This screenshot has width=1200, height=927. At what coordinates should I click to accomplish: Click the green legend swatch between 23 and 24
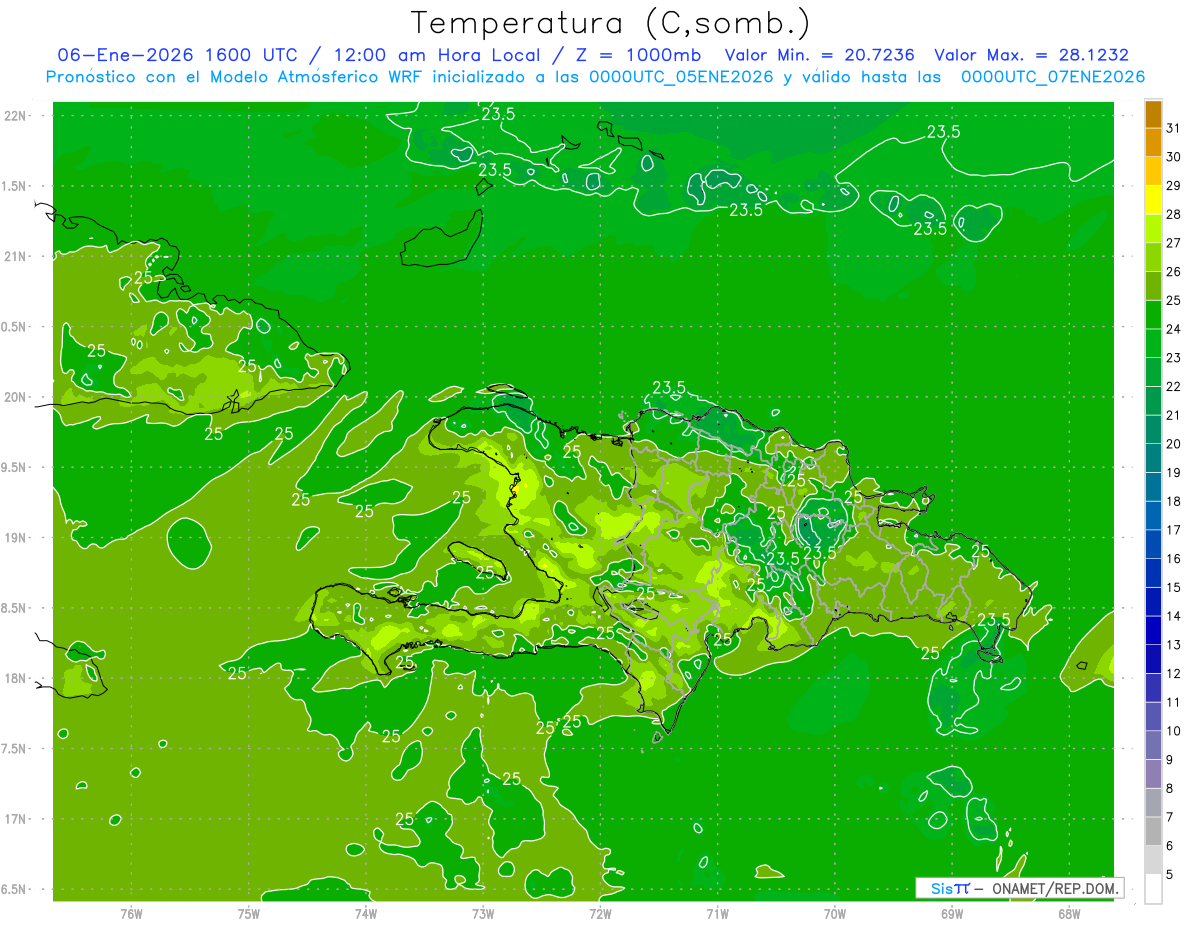pyautogui.click(x=1153, y=343)
